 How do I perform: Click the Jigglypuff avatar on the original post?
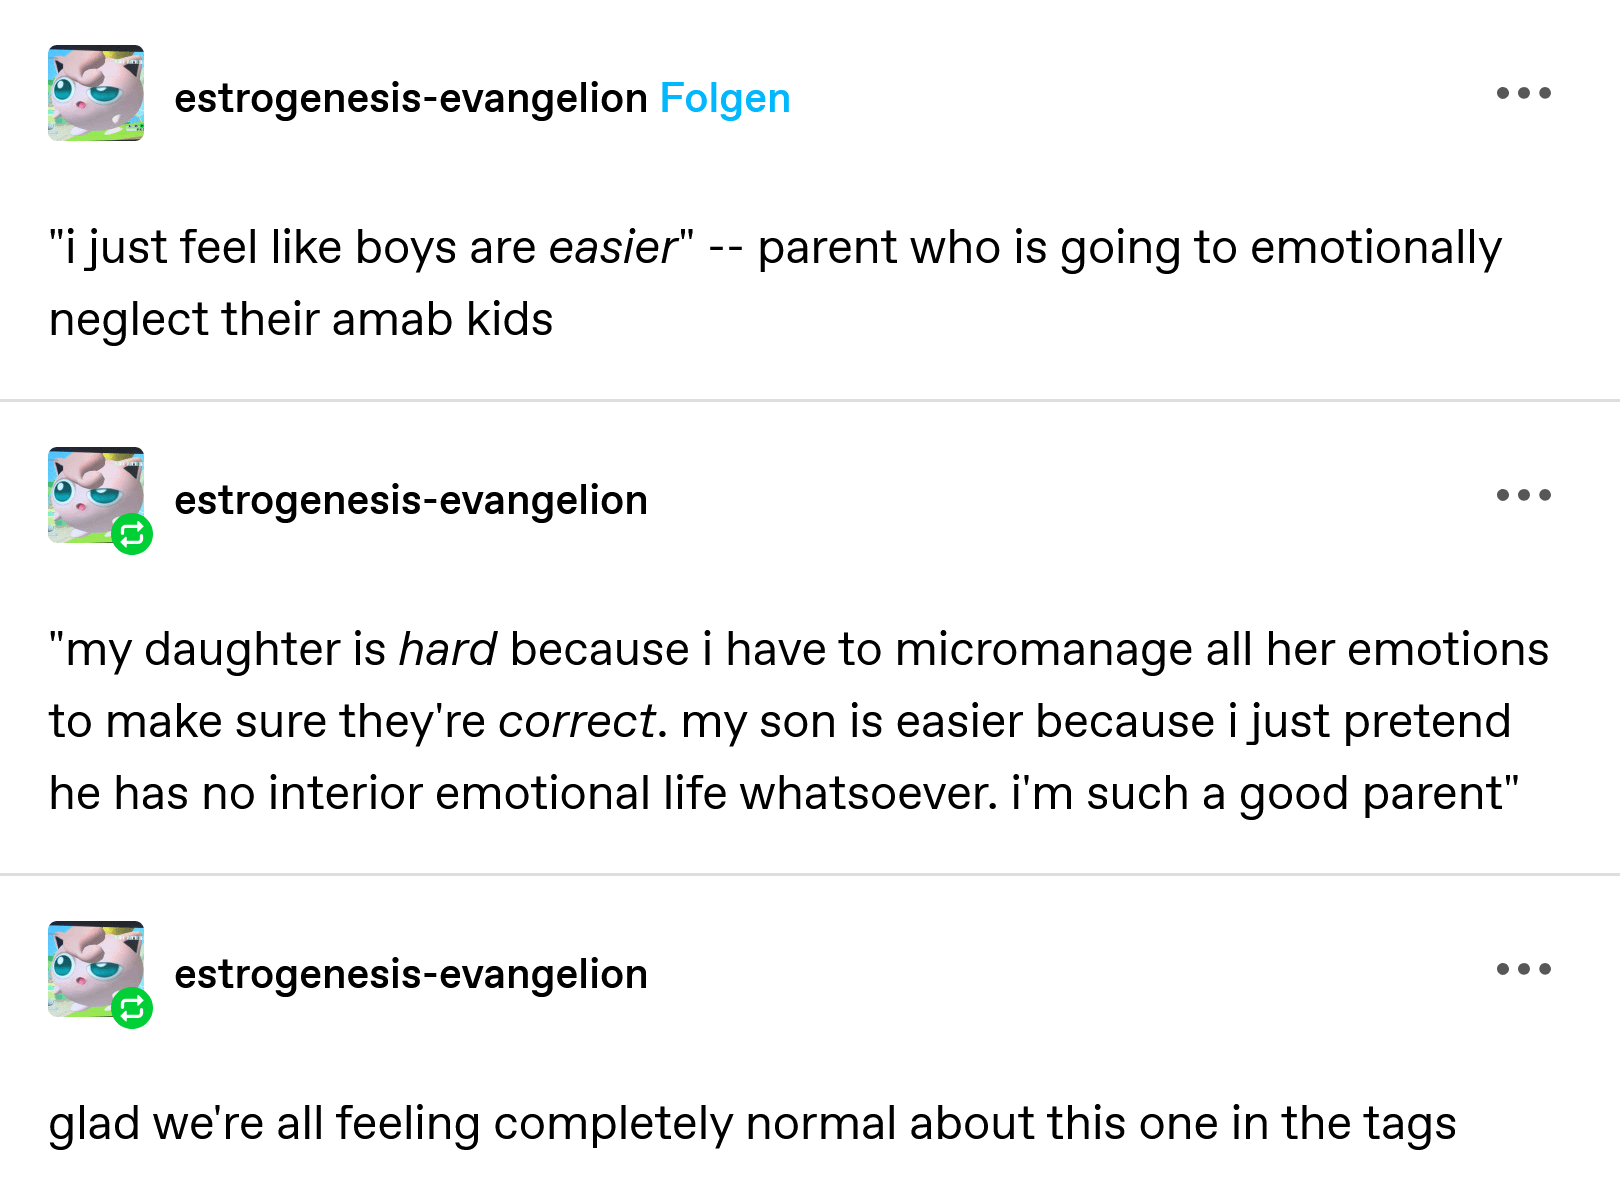click(x=96, y=93)
